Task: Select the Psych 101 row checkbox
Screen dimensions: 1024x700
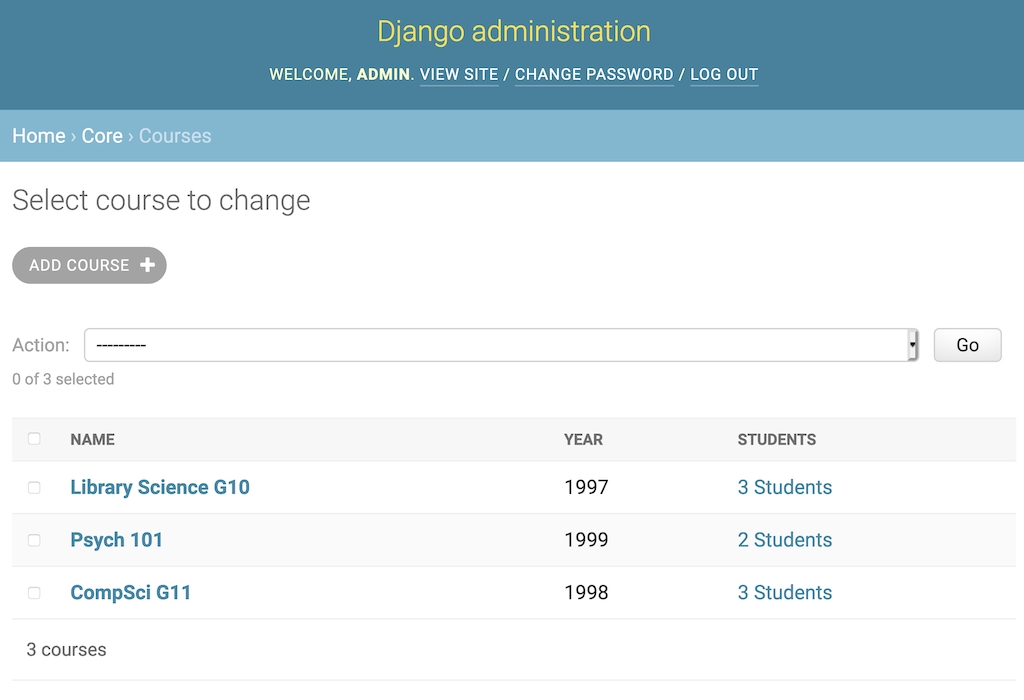Action: coord(34,540)
